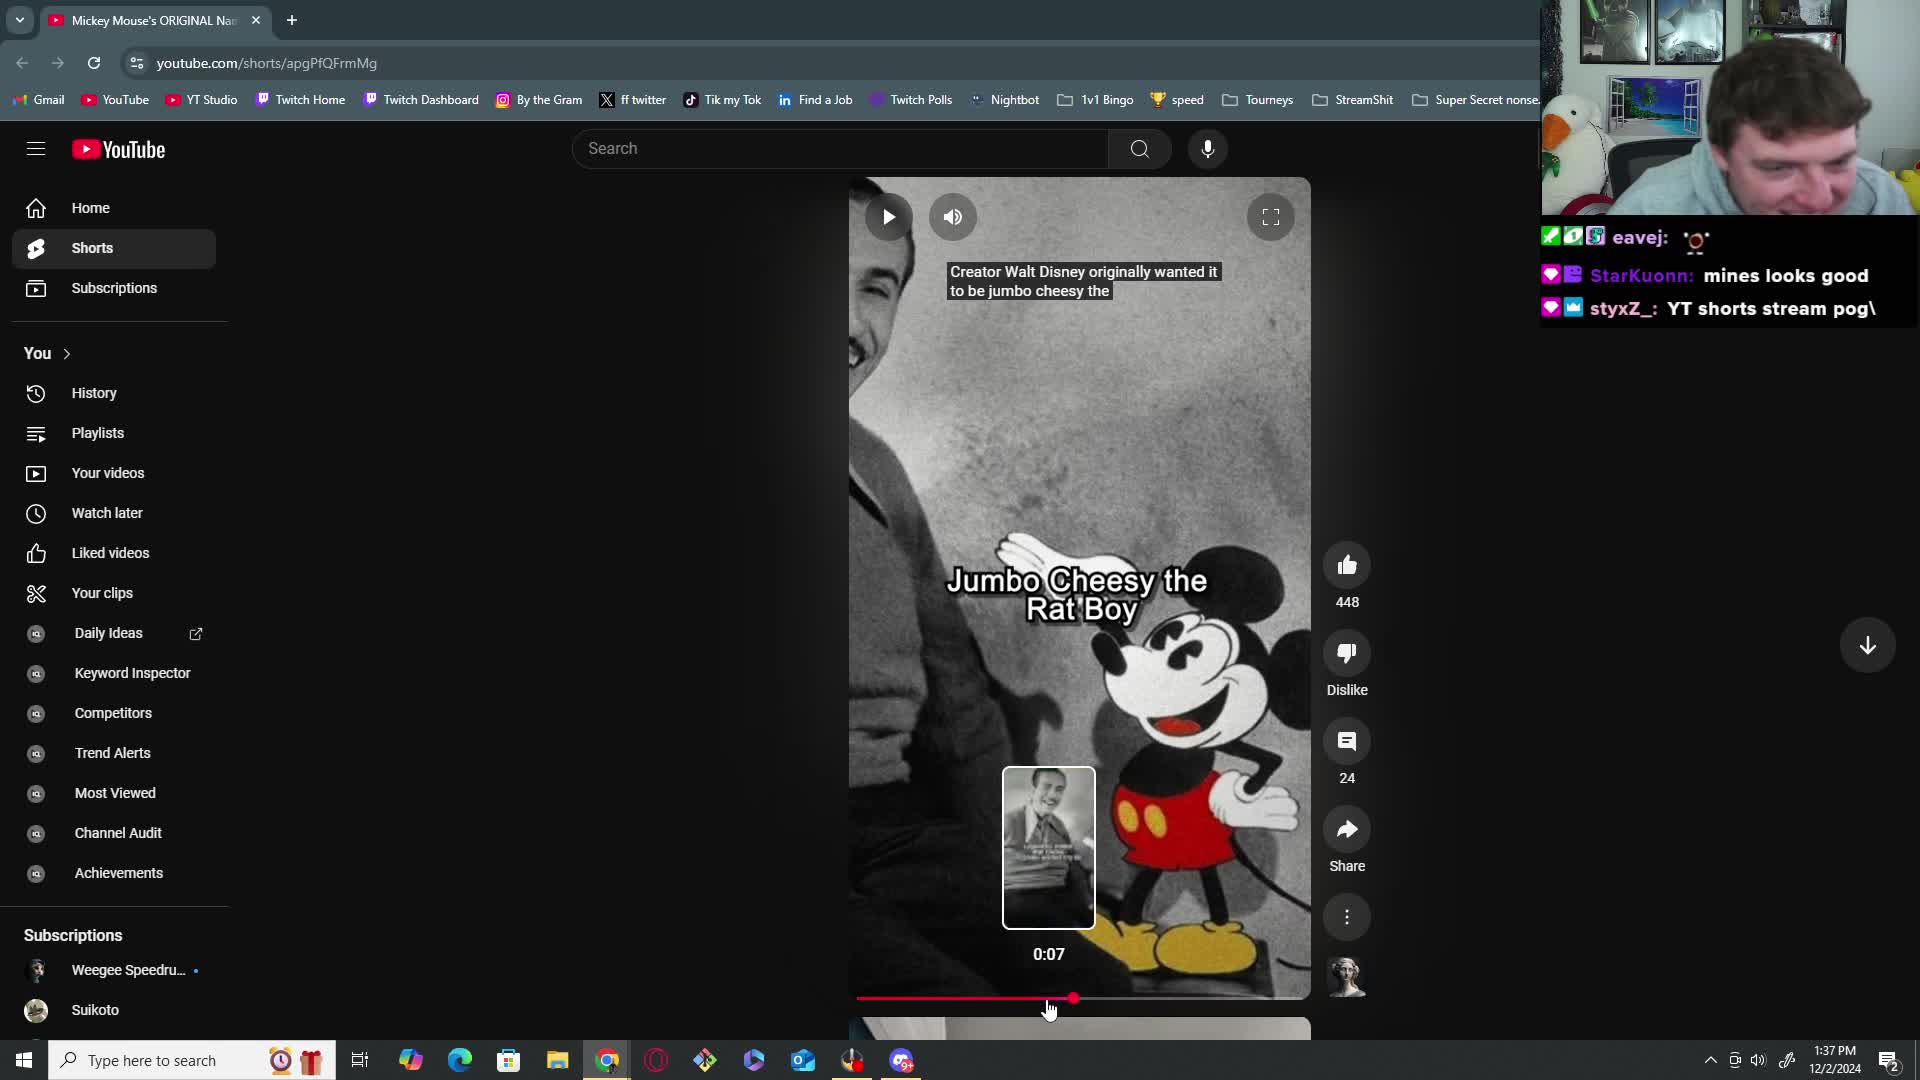Open Most Viewed tool

click(114, 793)
